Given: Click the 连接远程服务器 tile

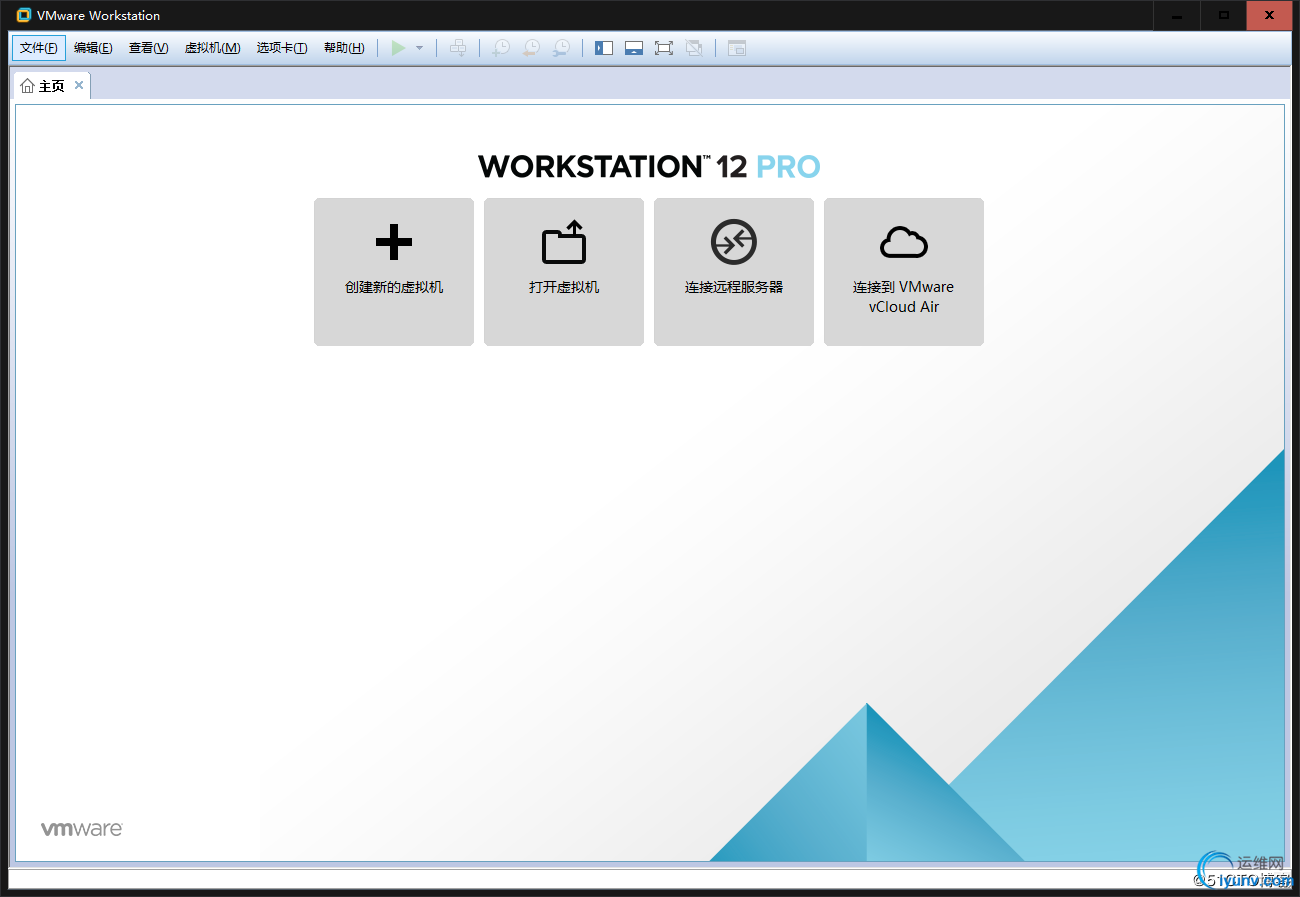Looking at the screenshot, I should [734, 272].
